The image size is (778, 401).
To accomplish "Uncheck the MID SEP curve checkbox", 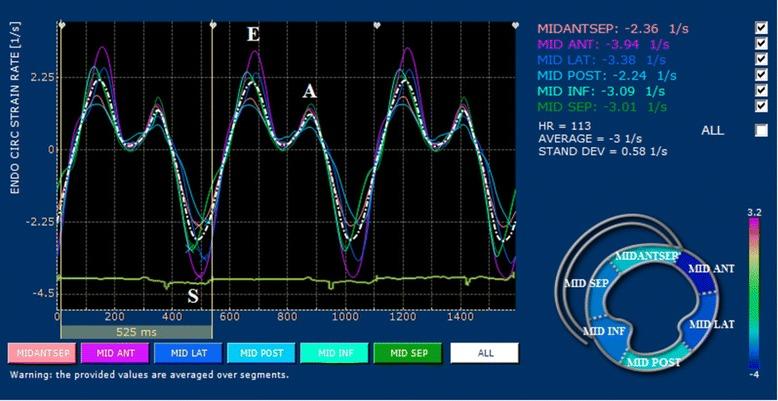I will pos(763,106).
